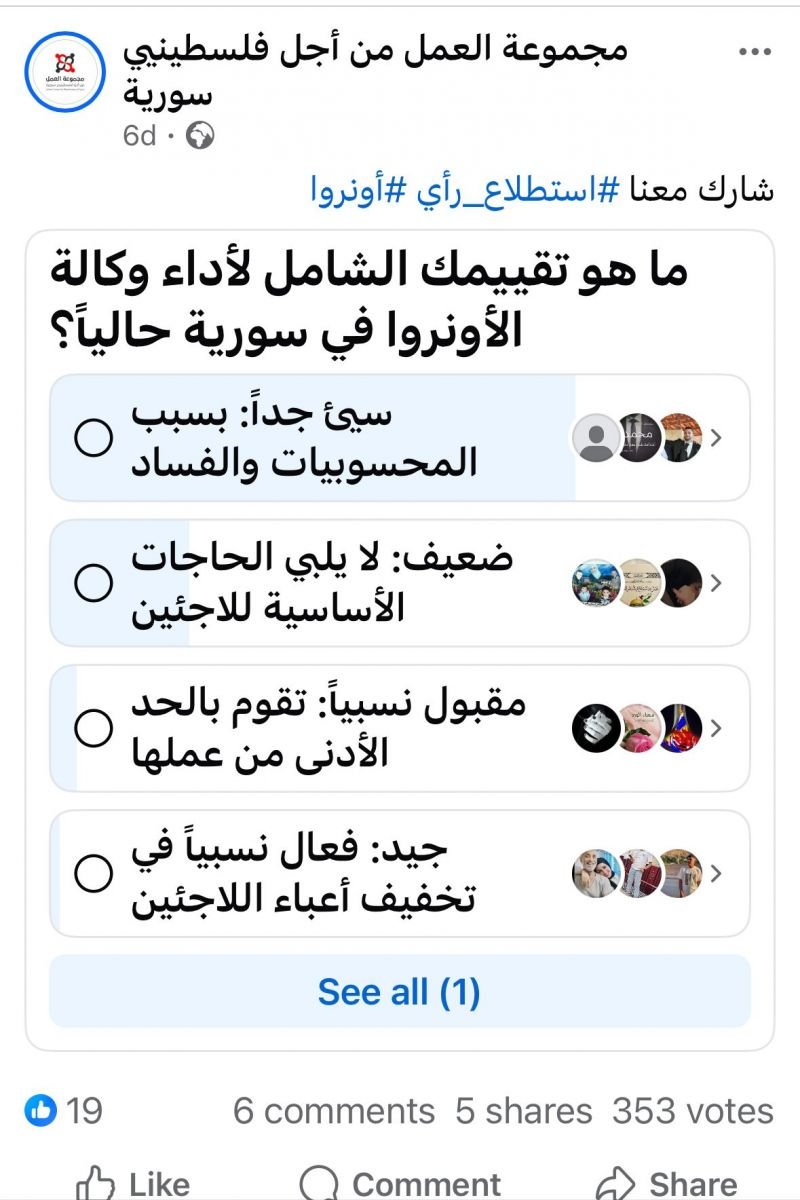This screenshot has height=1200, width=800.
Task: Click the Share arrow icon
Action: (617, 1184)
